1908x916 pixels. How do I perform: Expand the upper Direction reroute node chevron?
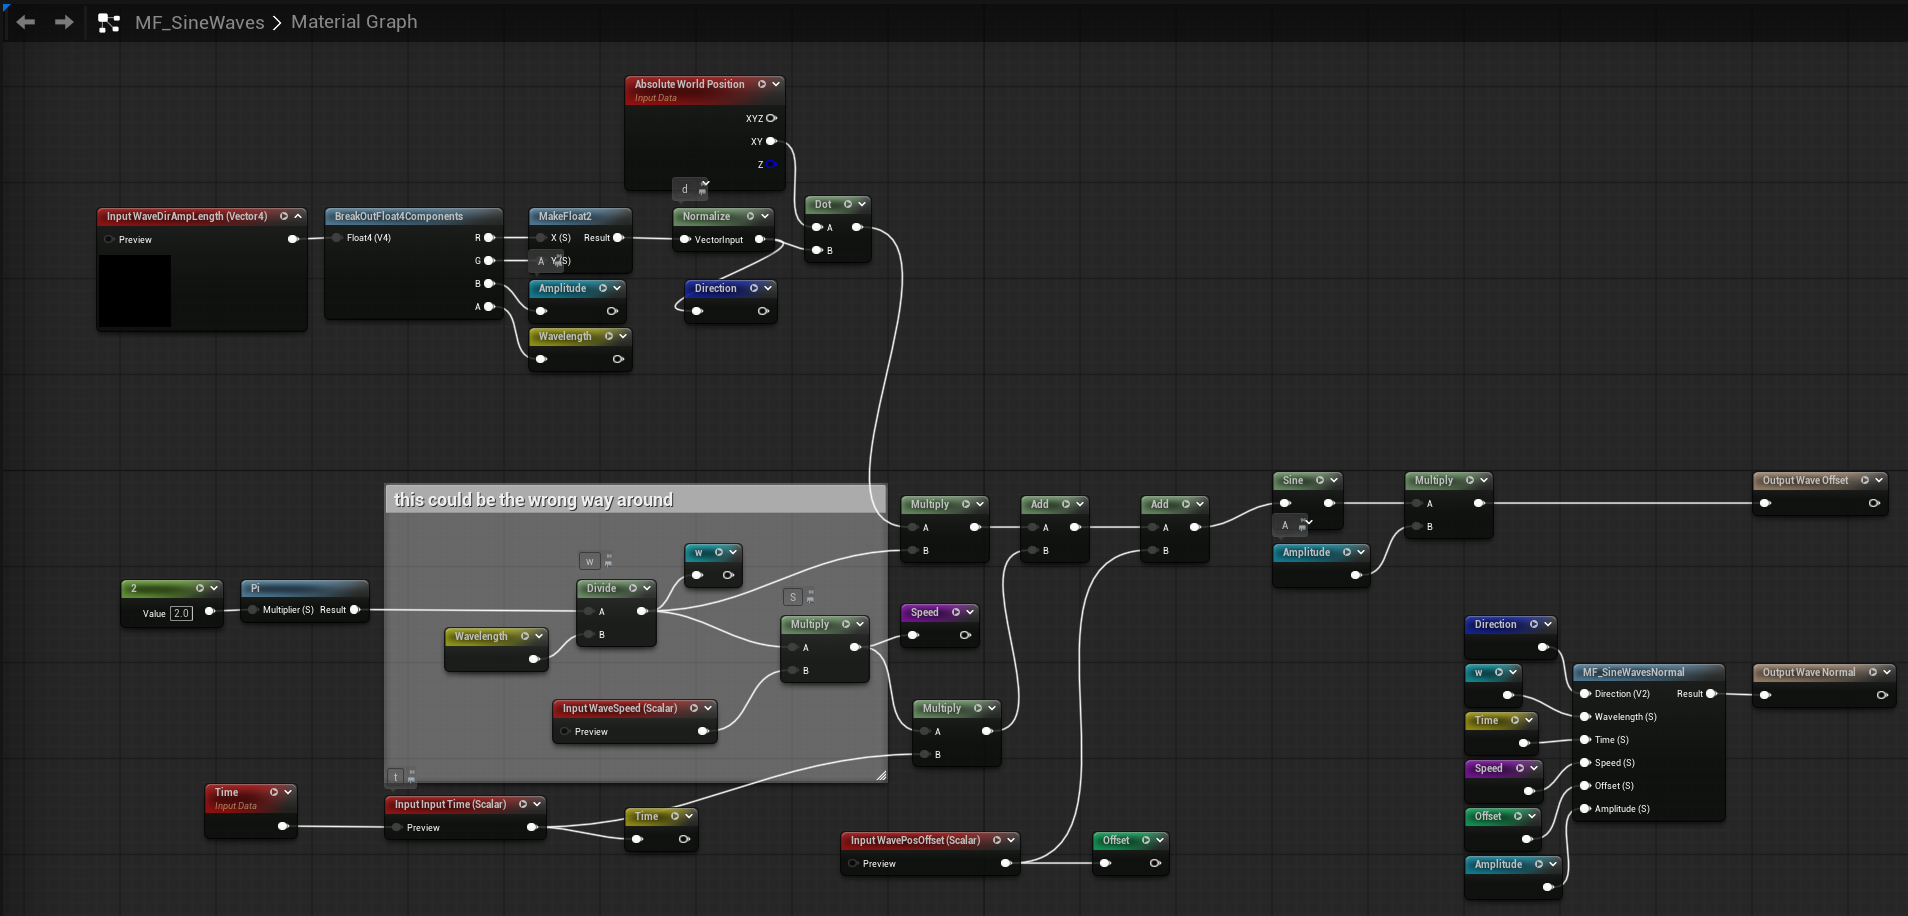click(x=768, y=288)
